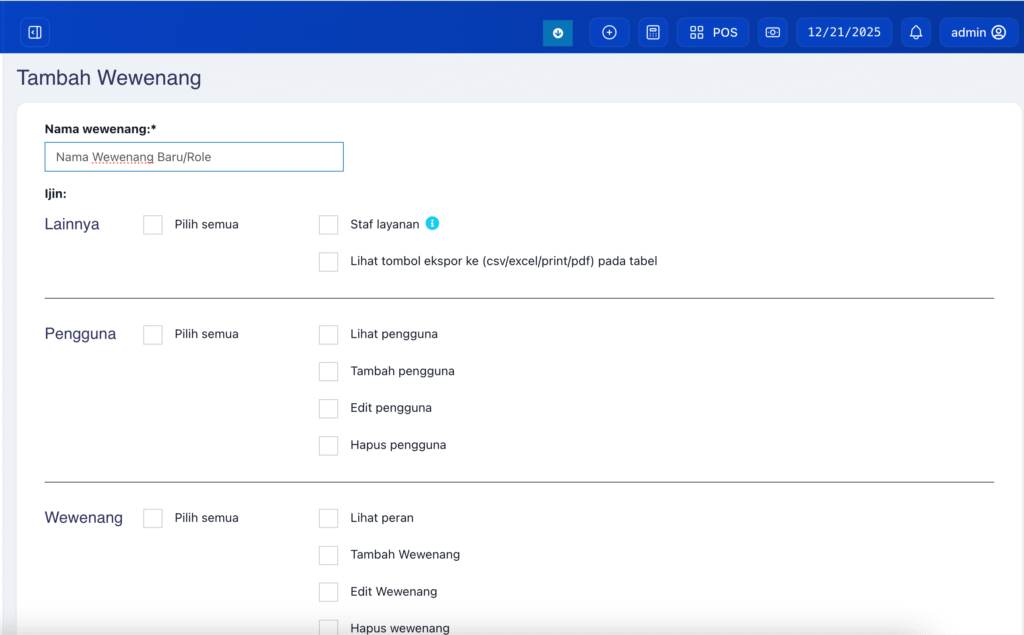Enable the Staf layanan checkbox

(329, 225)
